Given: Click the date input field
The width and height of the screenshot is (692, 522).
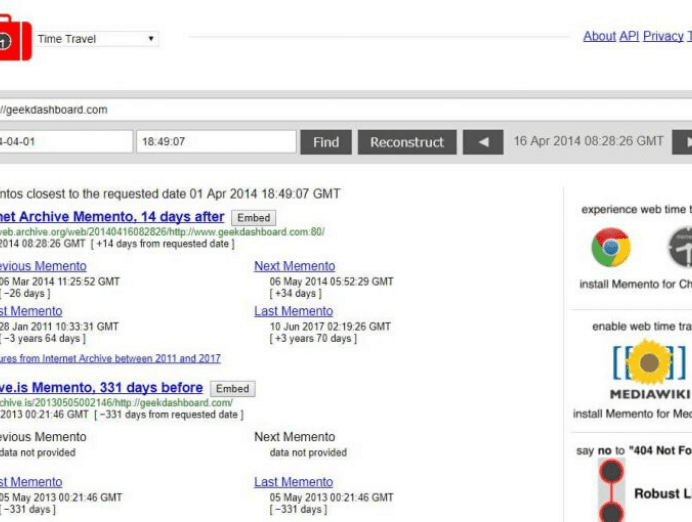Looking at the screenshot, I should tap(66, 142).
